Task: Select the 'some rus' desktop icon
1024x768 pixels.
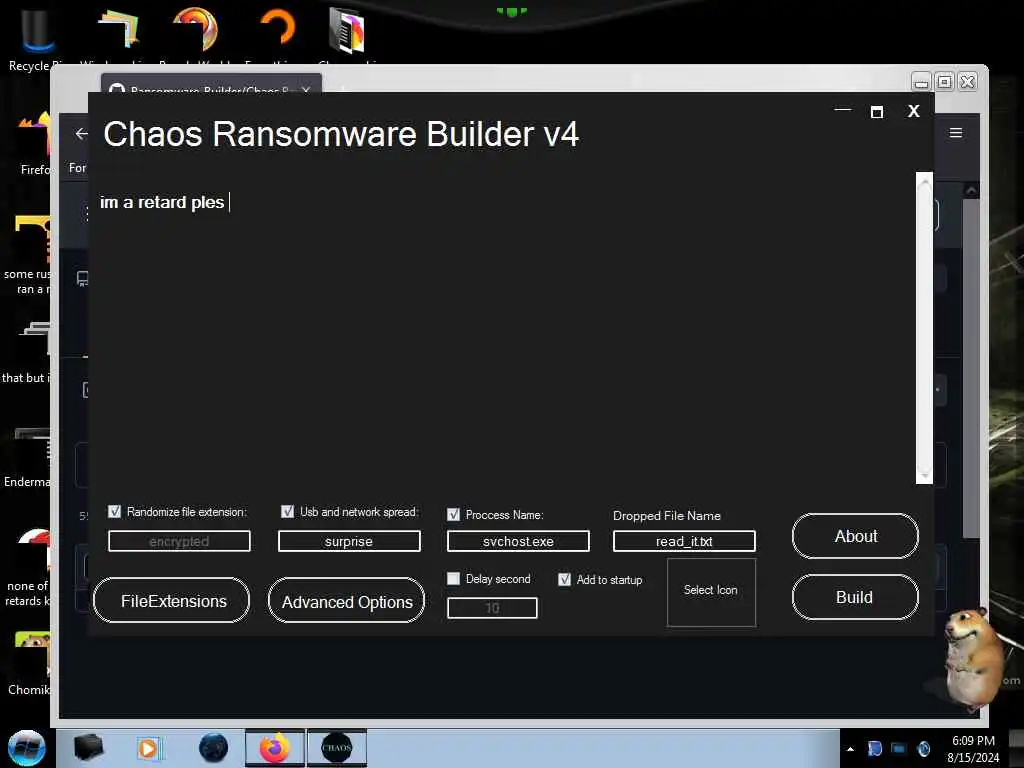Action: [x=27, y=255]
